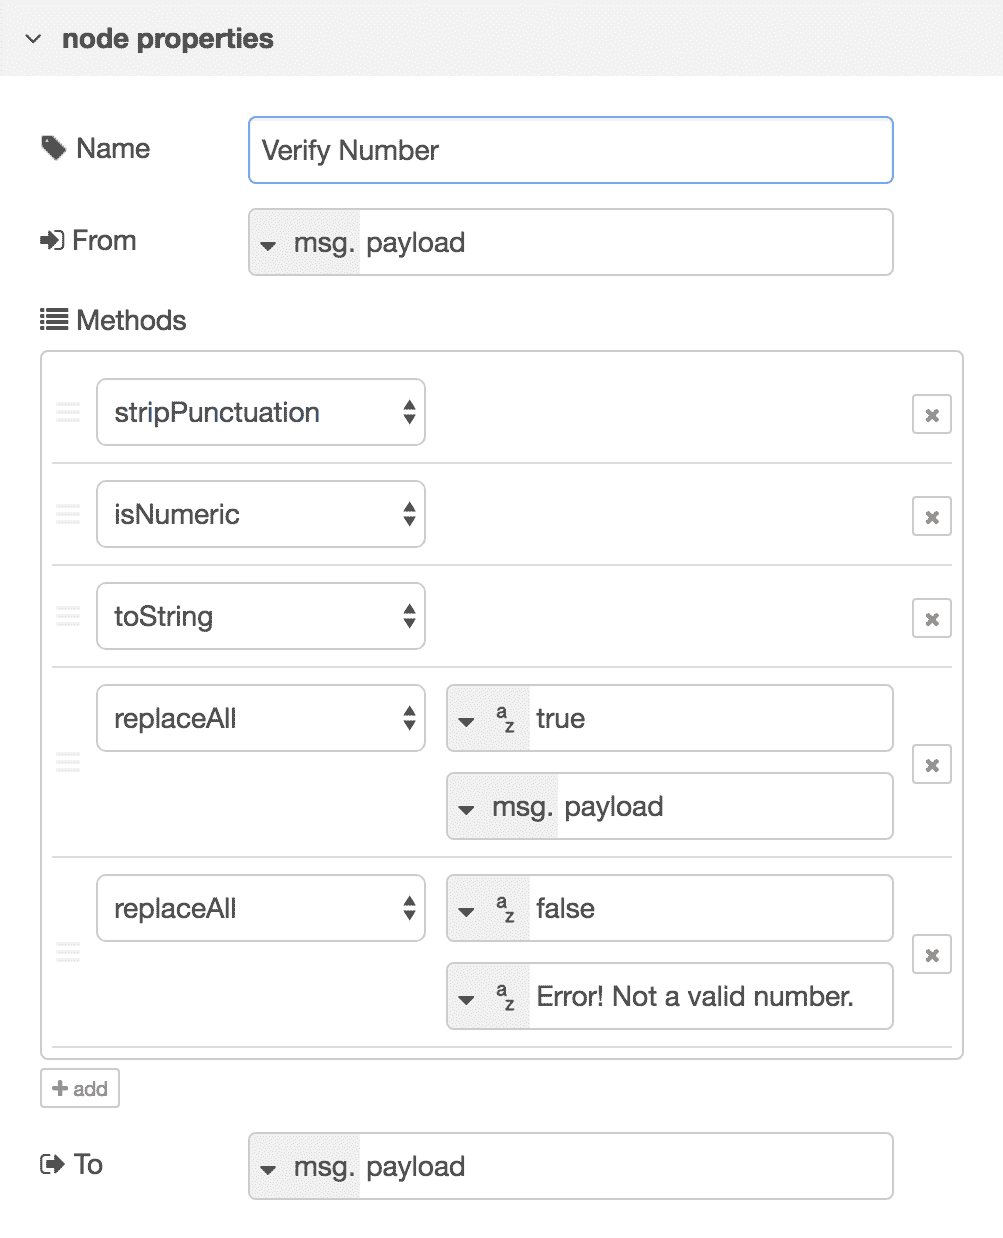
Task: Open the second replaceAll method dropdown
Action: (260, 908)
